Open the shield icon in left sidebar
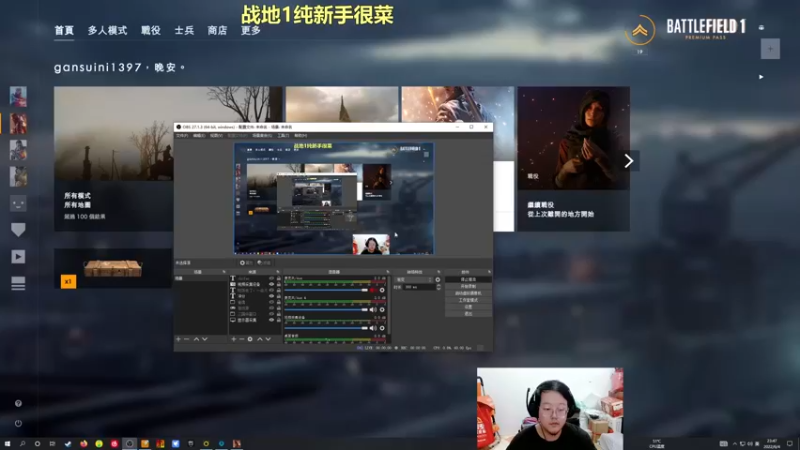Image resolution: width=800 pixels, height=450 pixels. point(18,230)
